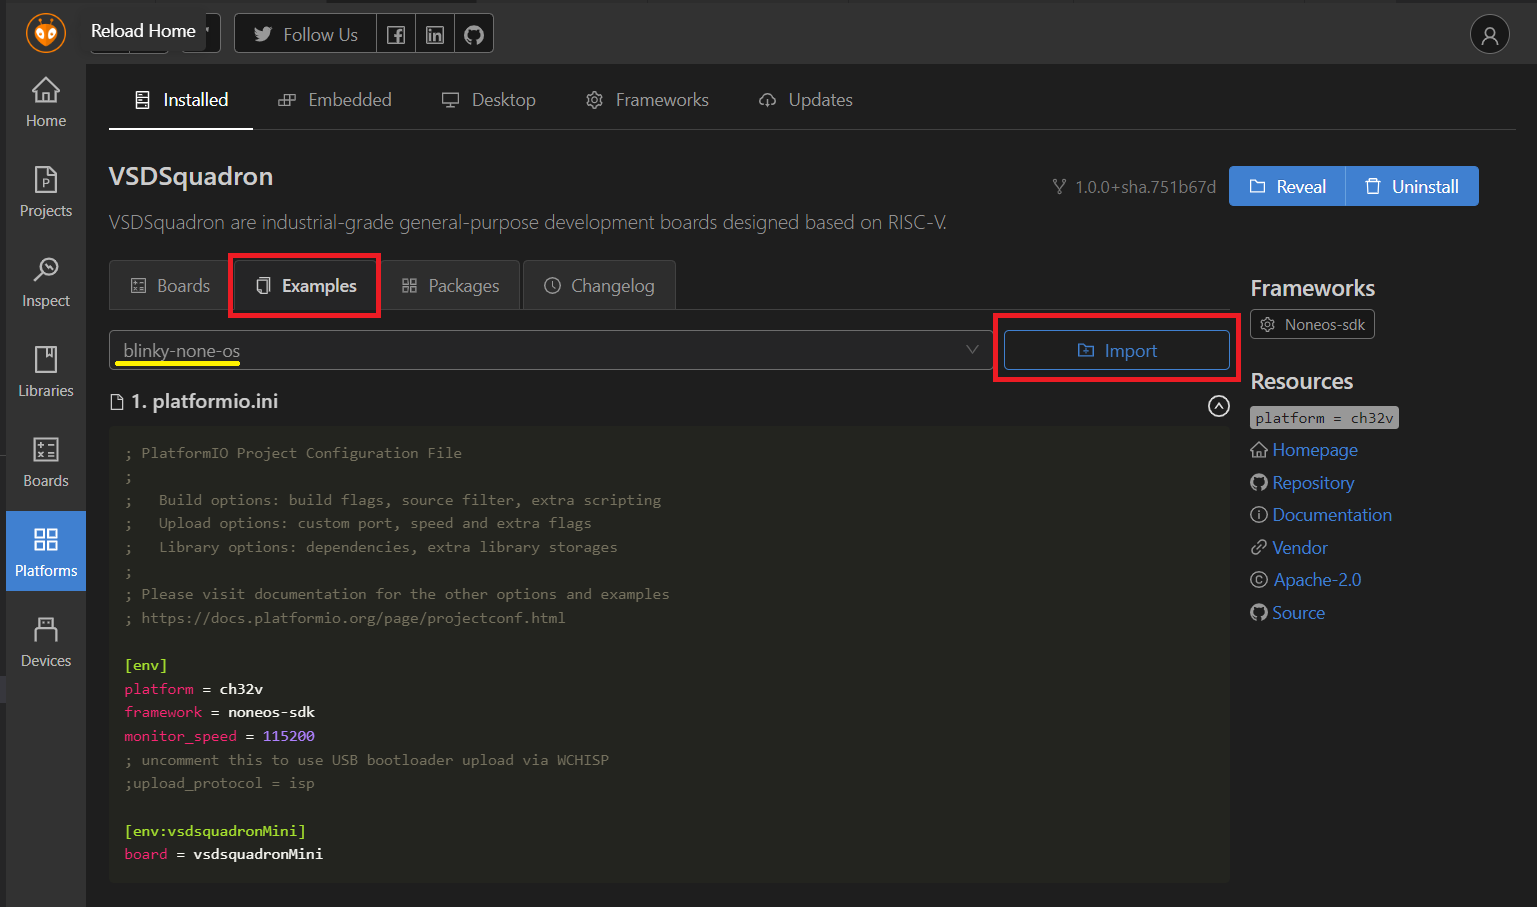The width and height of the screenshot is (1537, 907).
Task: Click the Uninstall button
Action: tap(1412, 187)
